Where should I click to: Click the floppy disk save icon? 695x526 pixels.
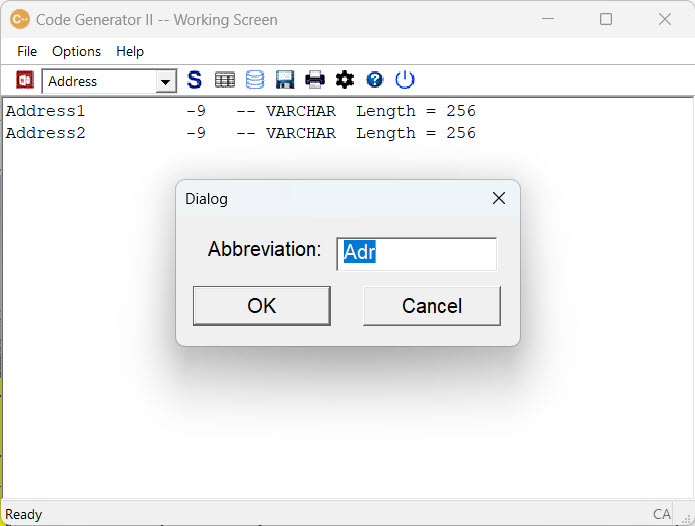285,80
